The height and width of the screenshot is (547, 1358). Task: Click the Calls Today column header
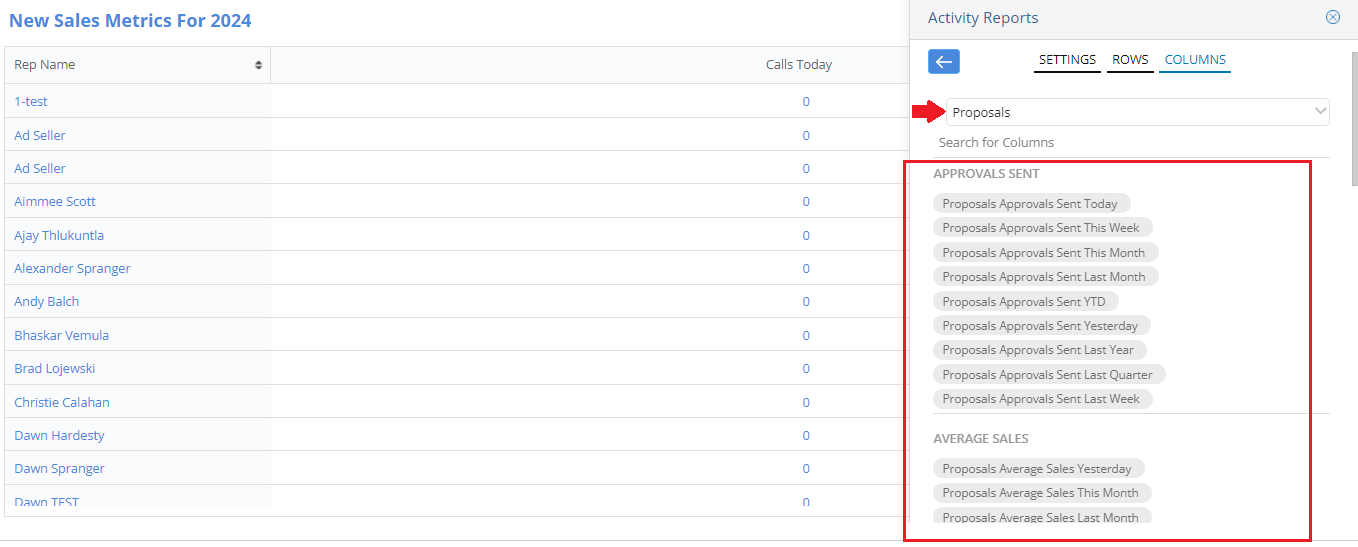[799, 65]
